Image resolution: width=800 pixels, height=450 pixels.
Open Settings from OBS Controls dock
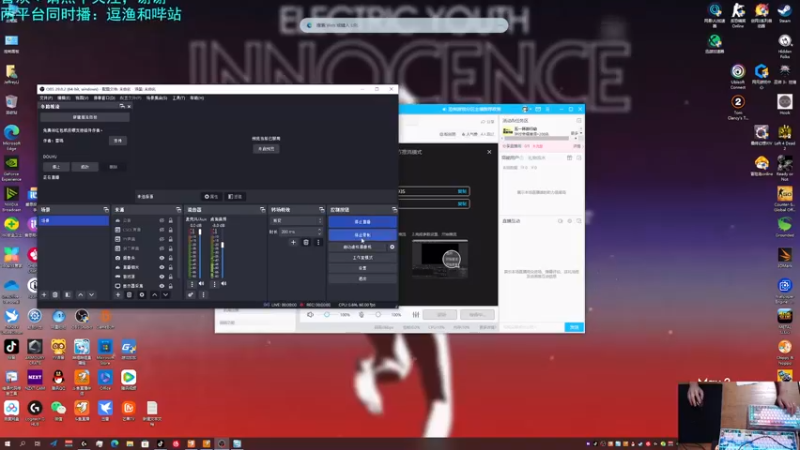[x=362, y=268]
